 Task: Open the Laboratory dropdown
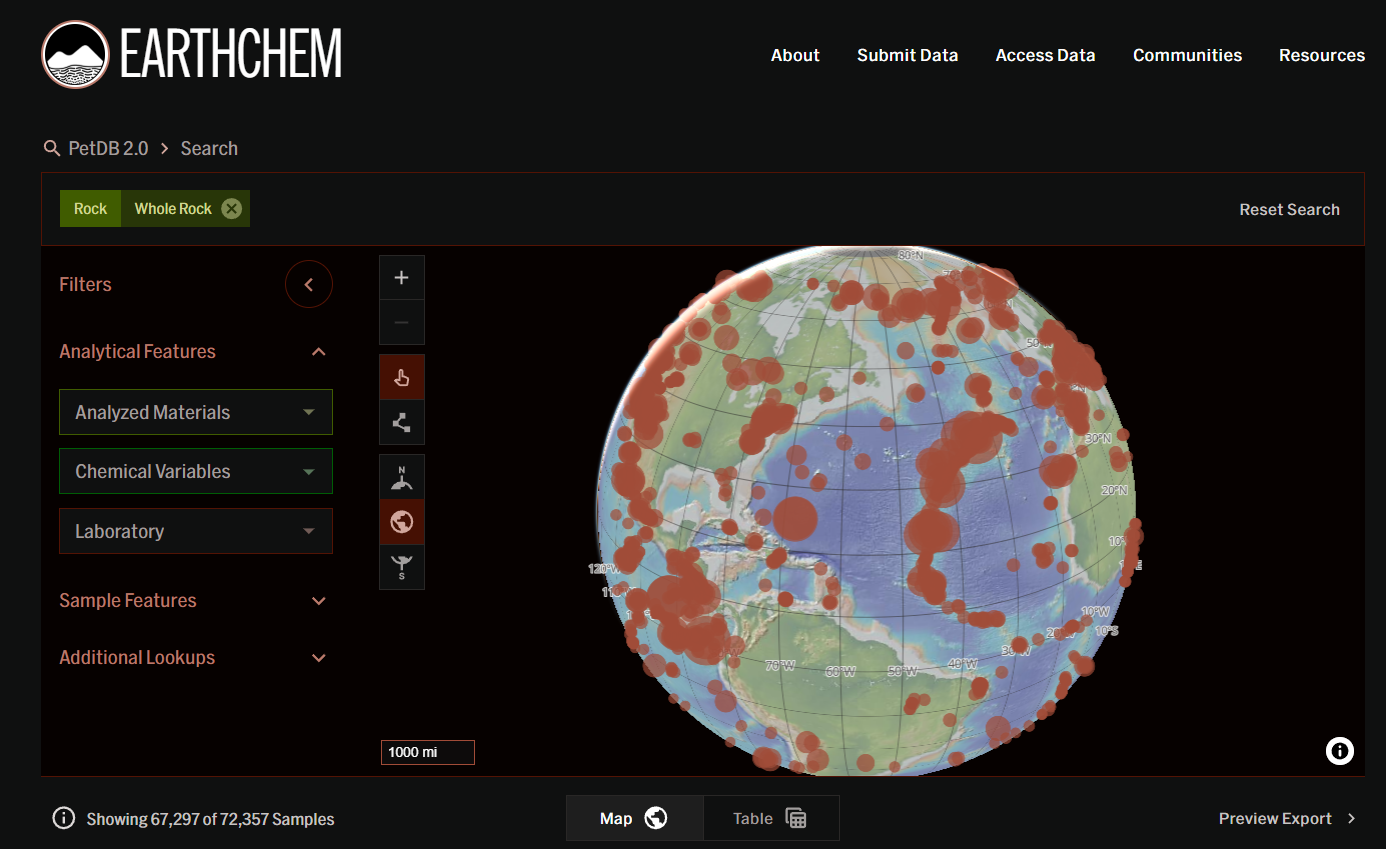196,531
